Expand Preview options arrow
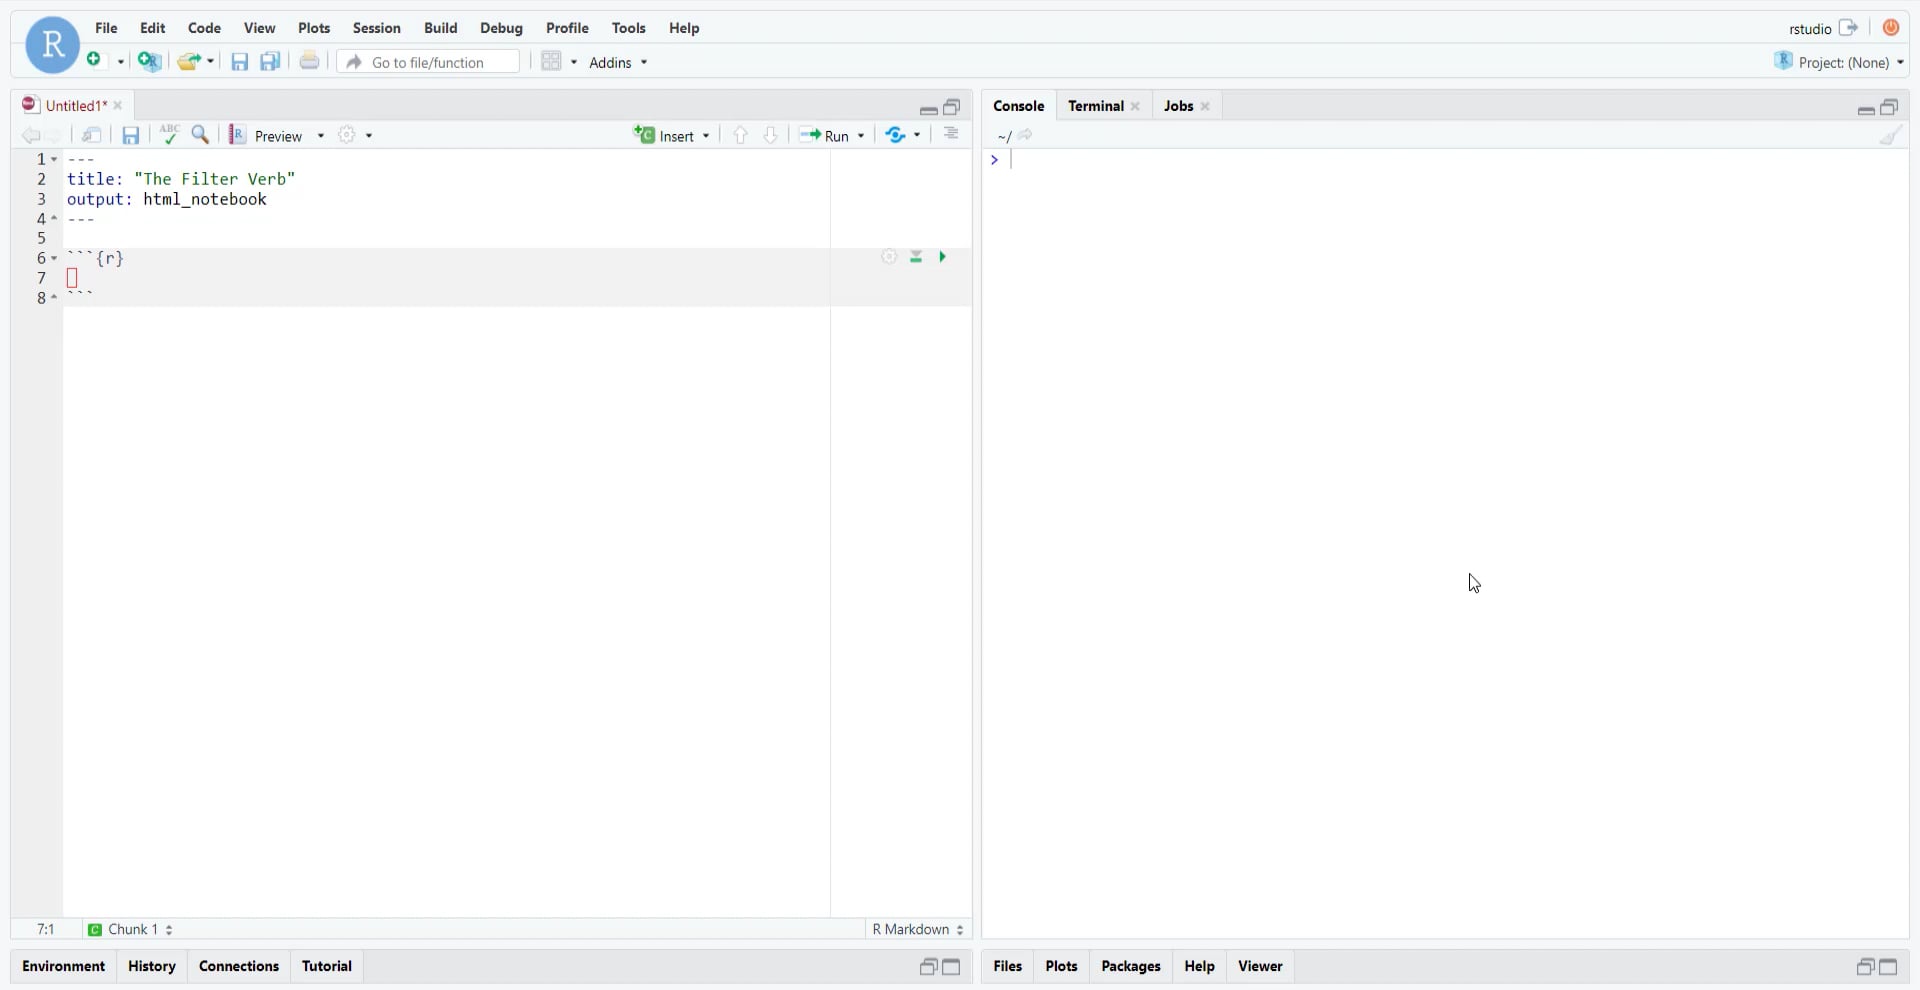Image resolution: width=1920 pixels, height=990 pixels. click(321, 136)
